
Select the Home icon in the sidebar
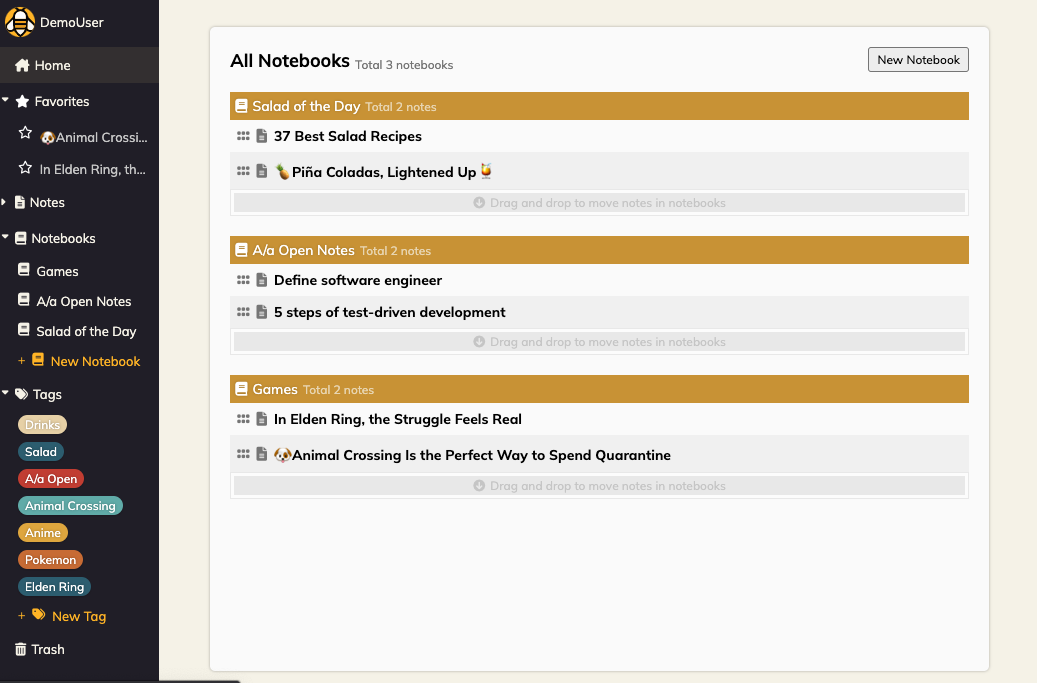pyautogui.click(x=20, y=64)
